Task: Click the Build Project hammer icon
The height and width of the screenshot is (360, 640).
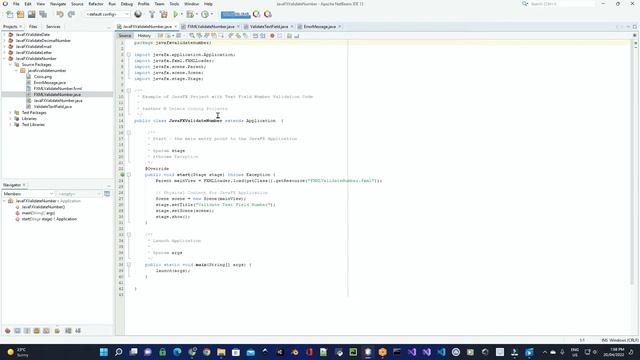Action: pos(152,14)
